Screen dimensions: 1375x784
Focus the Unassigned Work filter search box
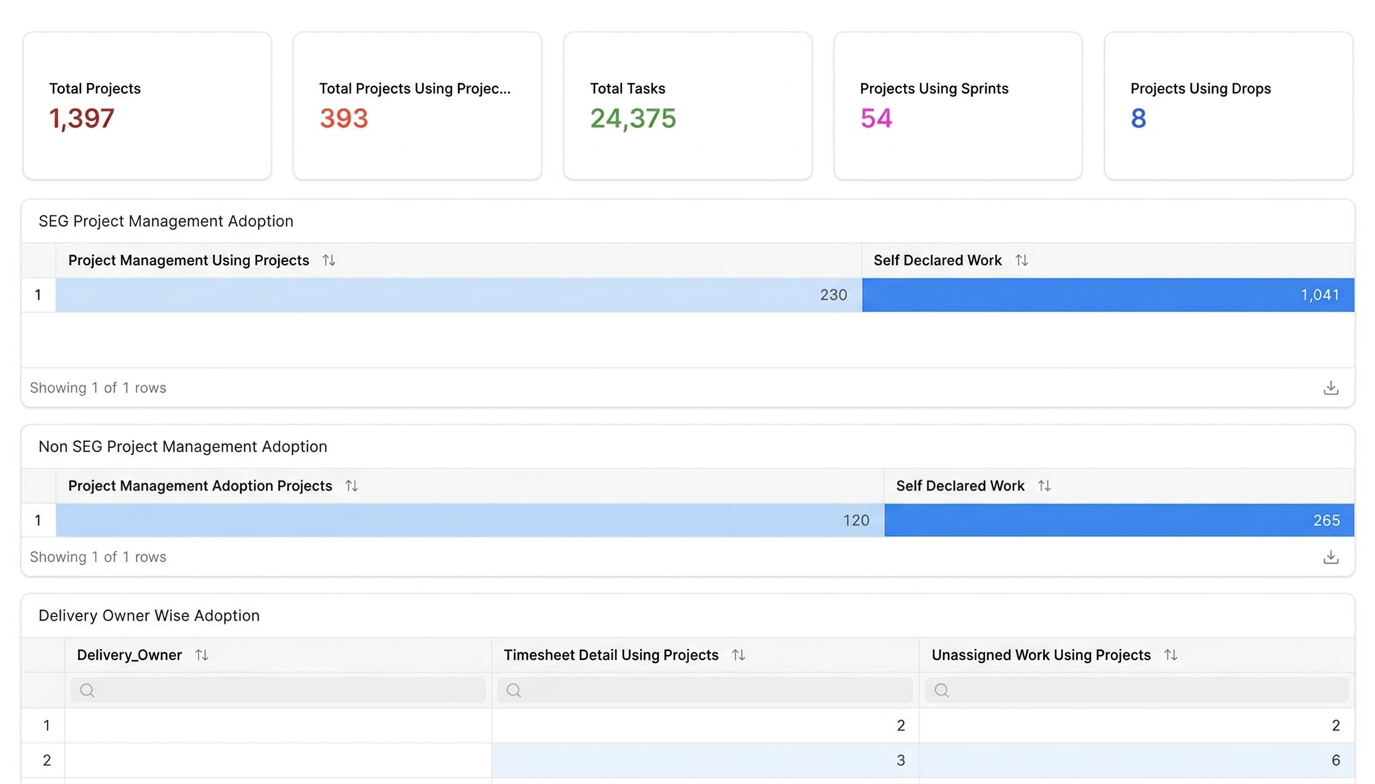(x=1137, y=690)
